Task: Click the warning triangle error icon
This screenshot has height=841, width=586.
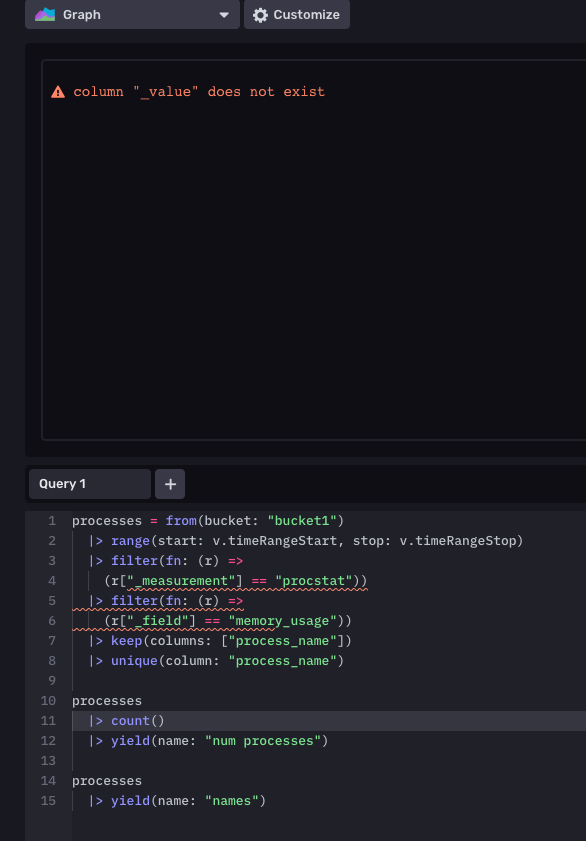Action: pos(58,92)
